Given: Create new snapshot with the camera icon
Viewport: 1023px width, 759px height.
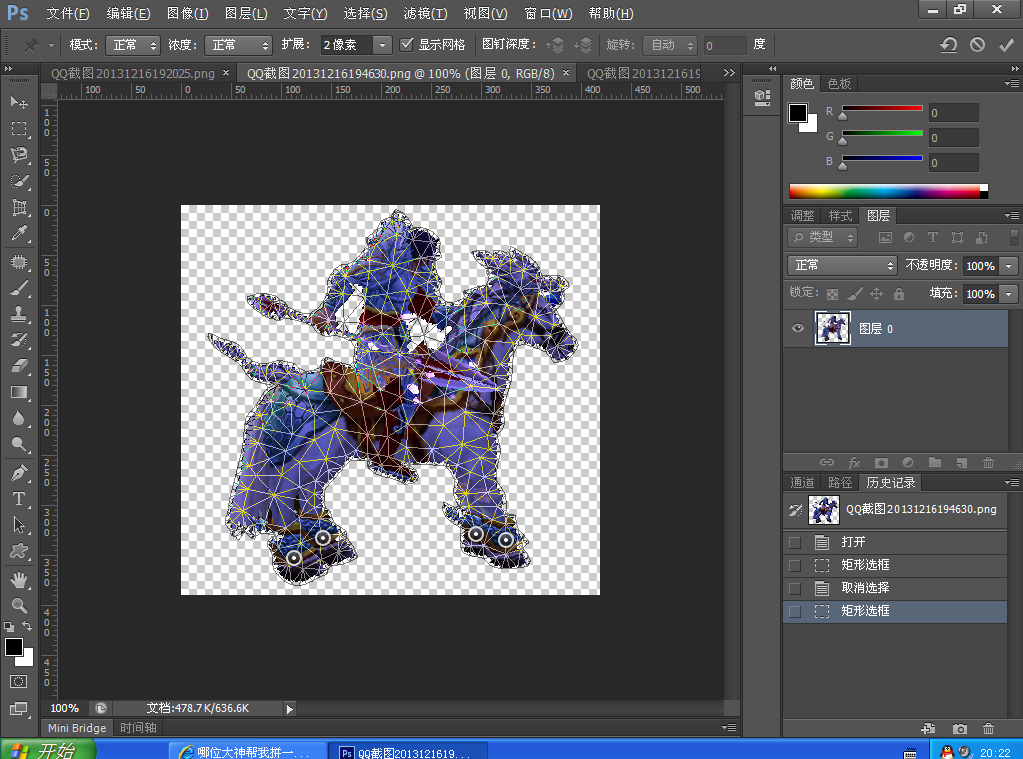Looking at the screenshot, I should coord(960,728).
